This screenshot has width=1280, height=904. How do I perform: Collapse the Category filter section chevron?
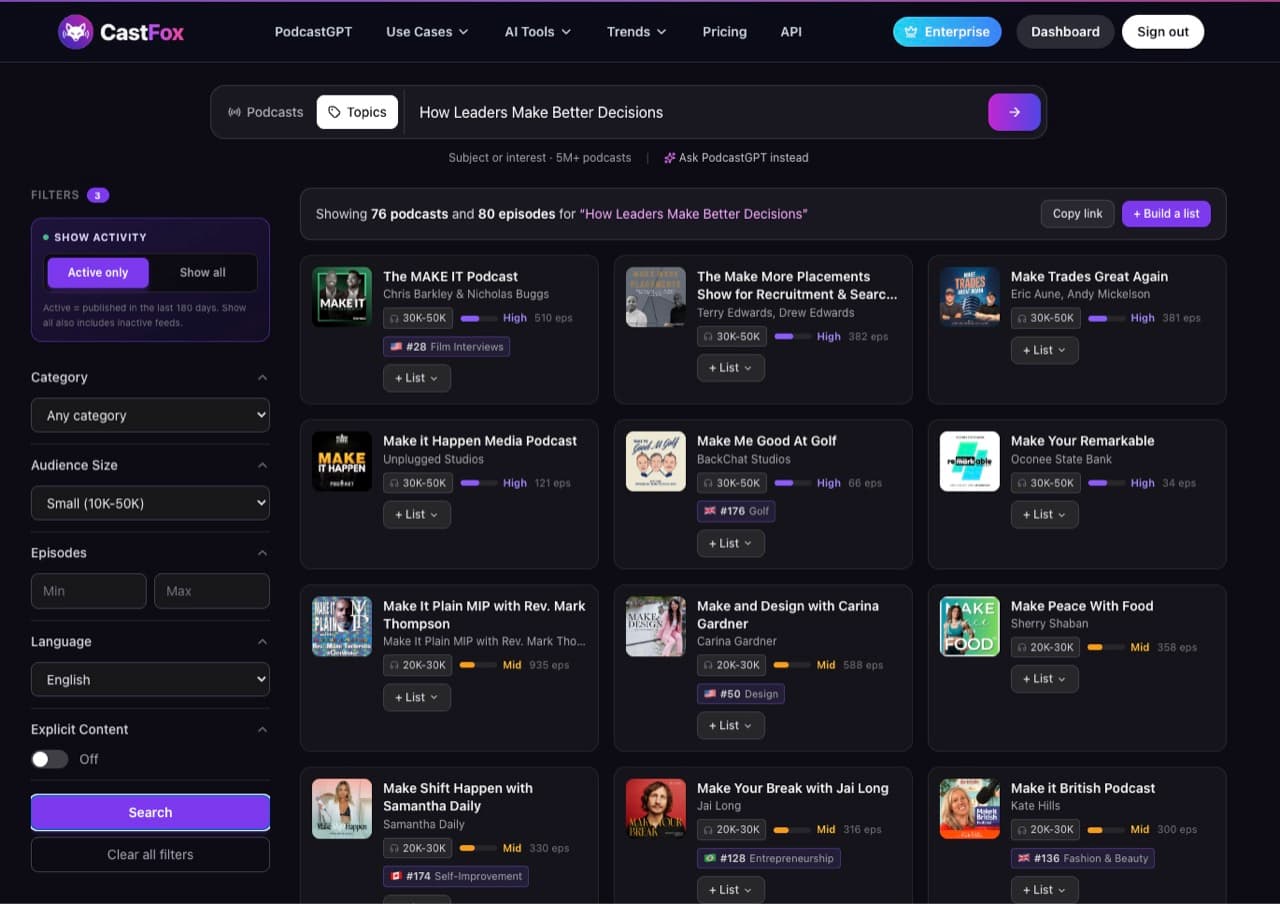click(x=262, y=377)
